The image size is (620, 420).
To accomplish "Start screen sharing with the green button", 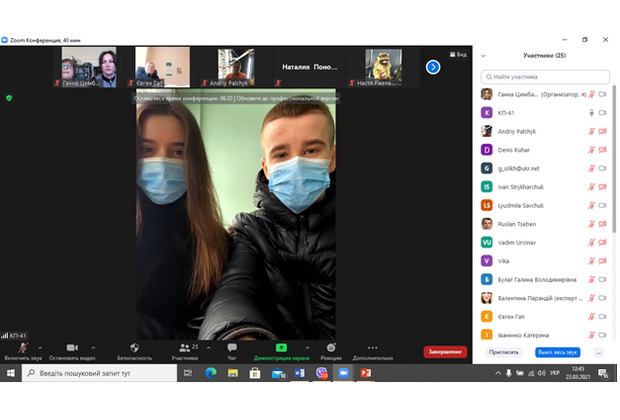I will 281,347.
